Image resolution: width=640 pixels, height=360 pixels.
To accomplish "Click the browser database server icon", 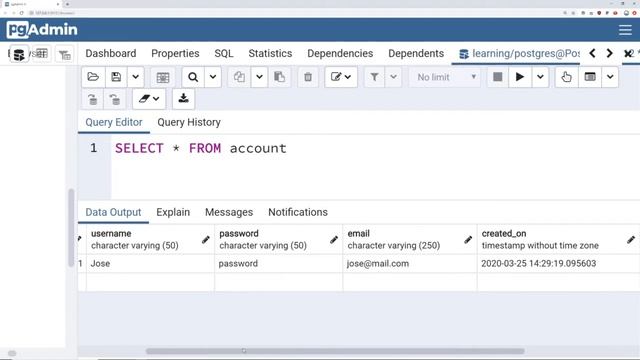I will (x=19, y=54).
